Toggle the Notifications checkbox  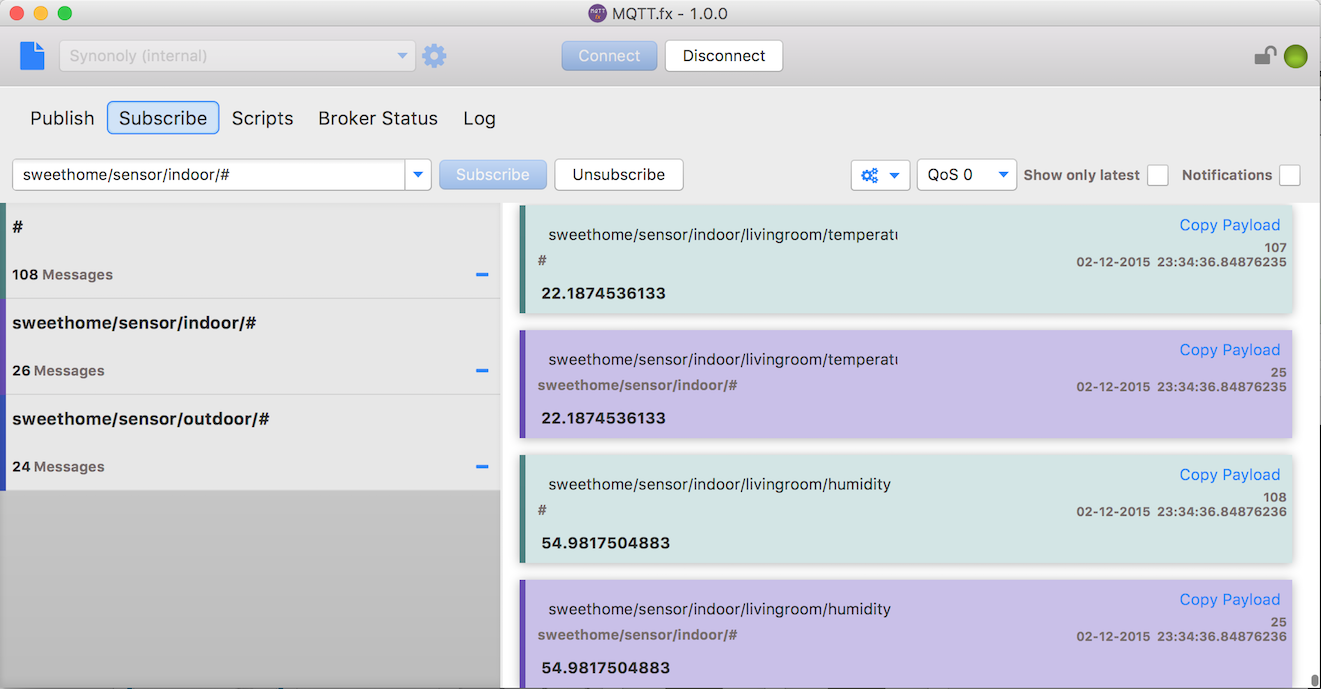coord(1289,175)
